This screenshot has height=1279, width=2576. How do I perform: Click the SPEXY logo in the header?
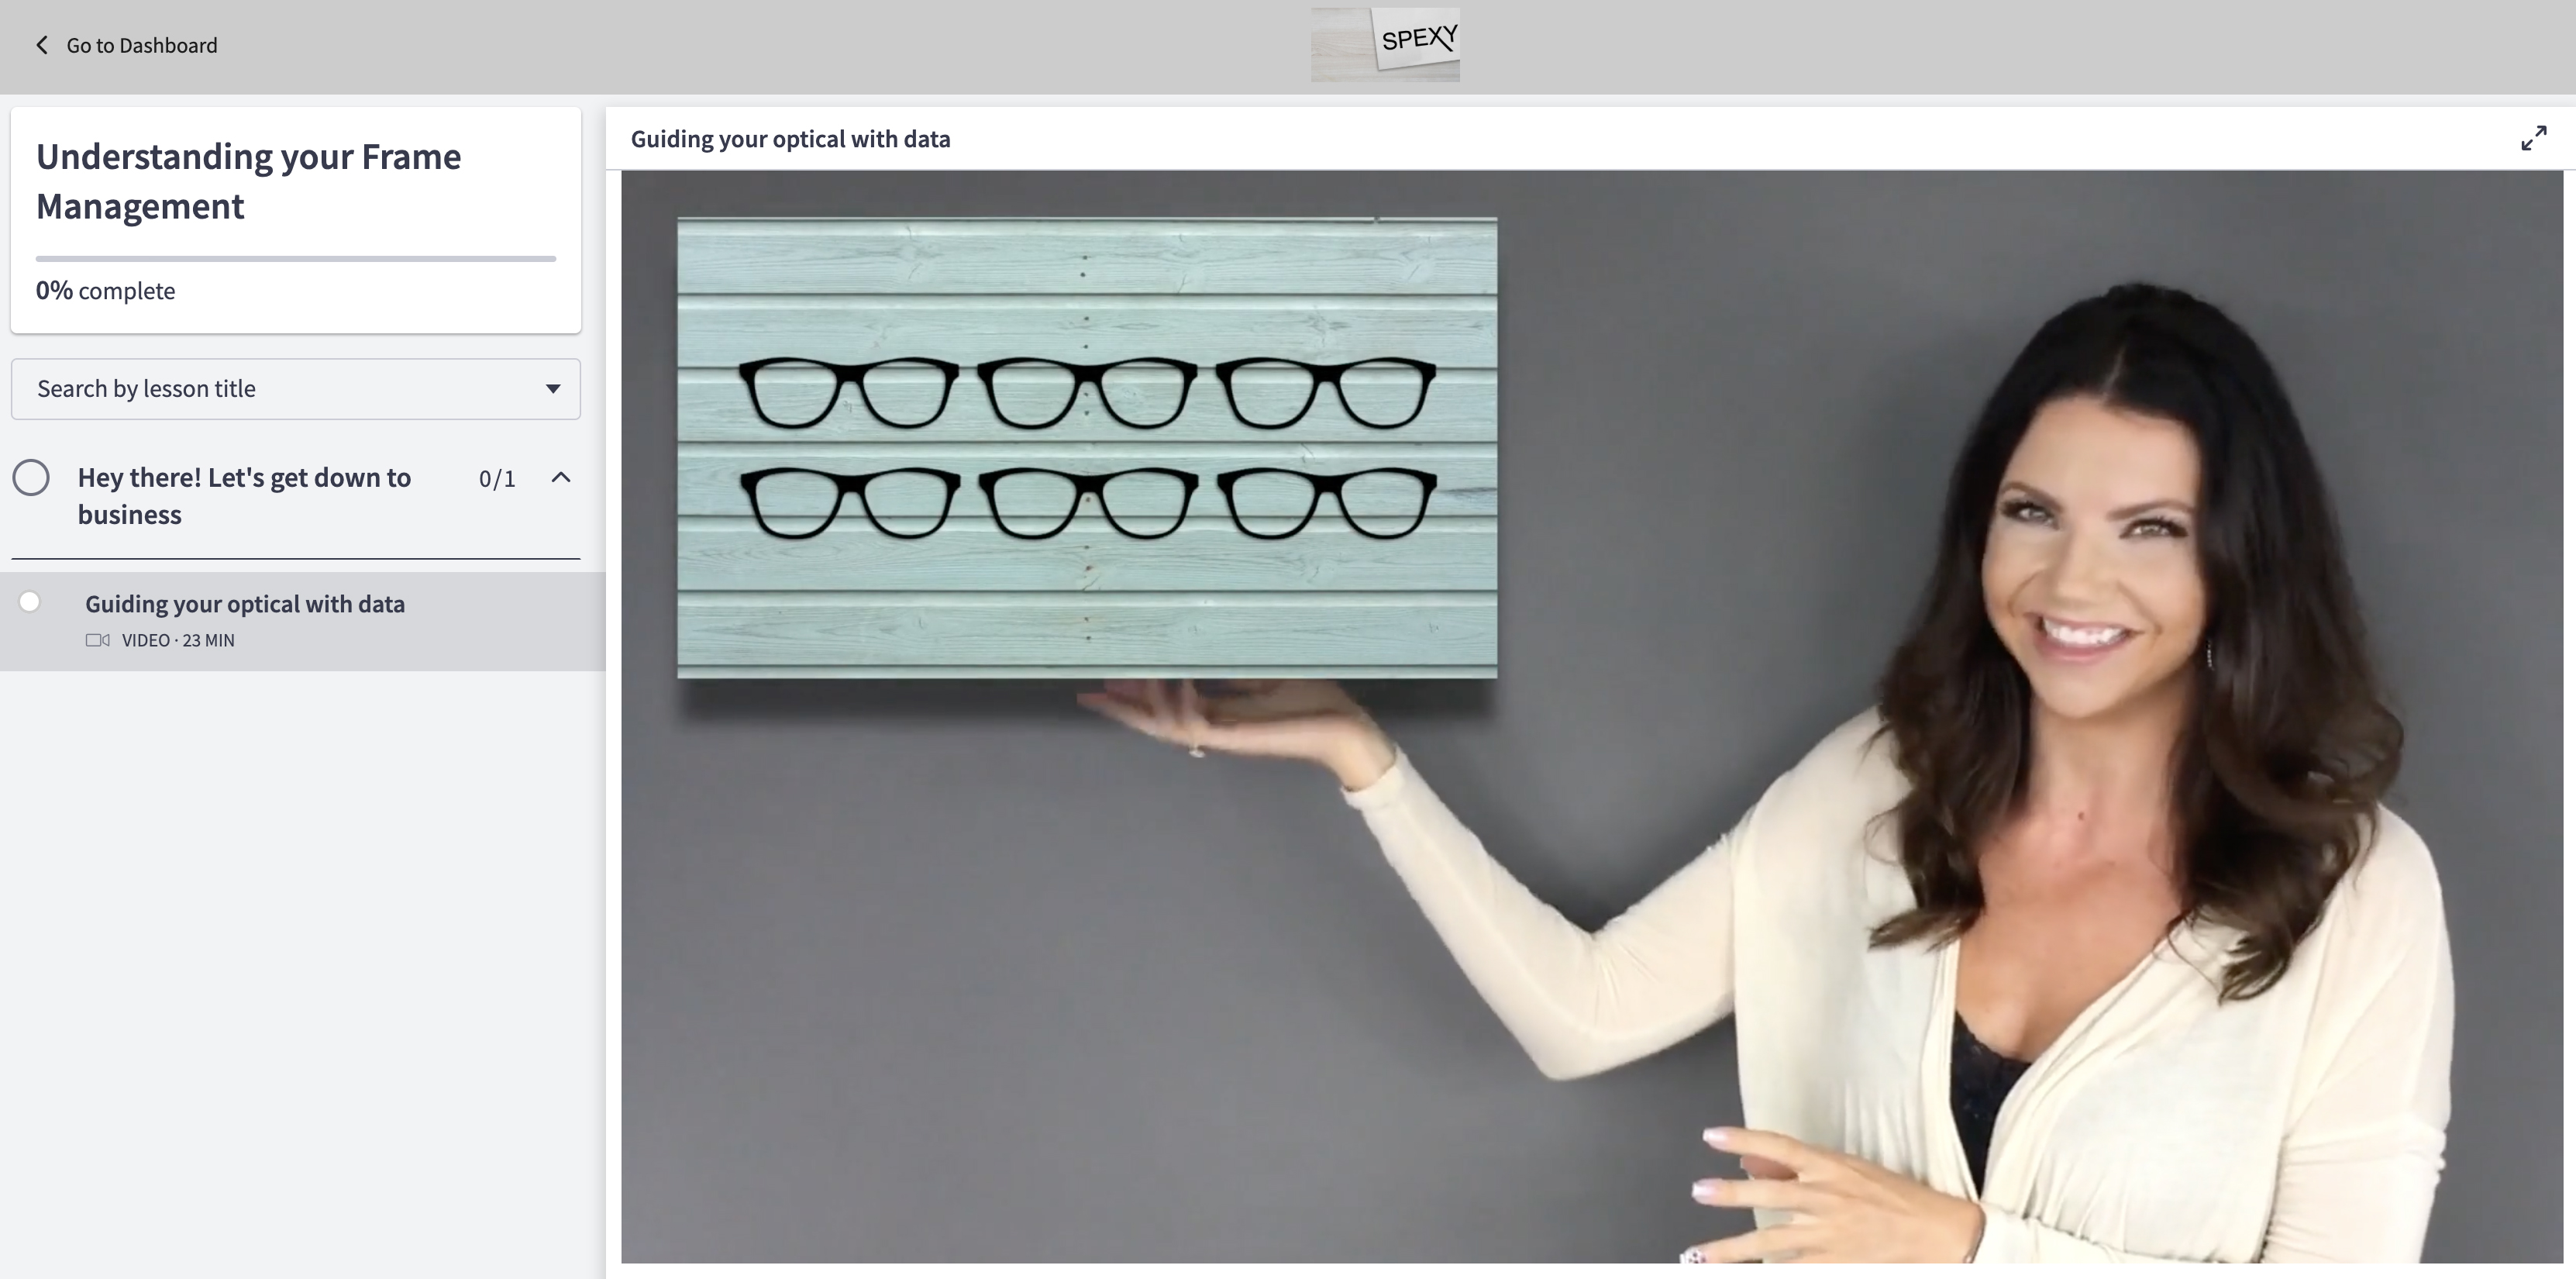(x=1385, y=45)
